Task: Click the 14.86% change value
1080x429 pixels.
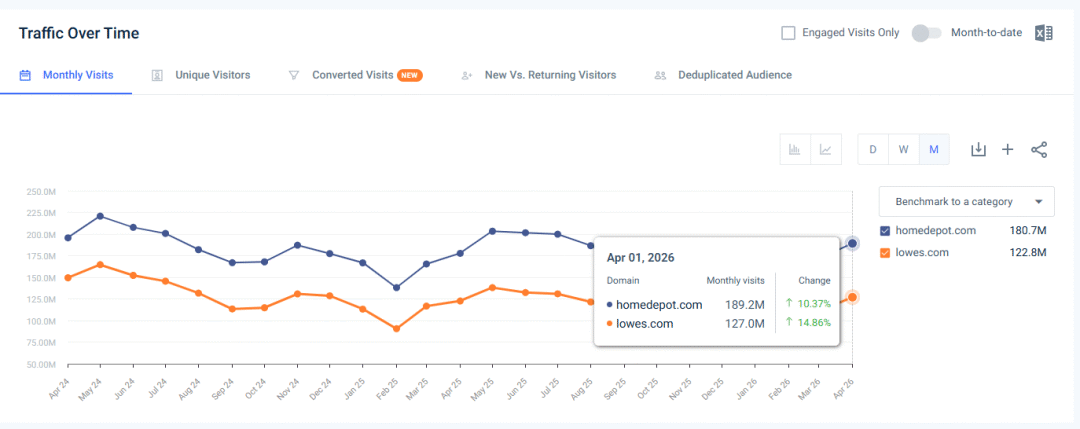Action: (814, 322)
